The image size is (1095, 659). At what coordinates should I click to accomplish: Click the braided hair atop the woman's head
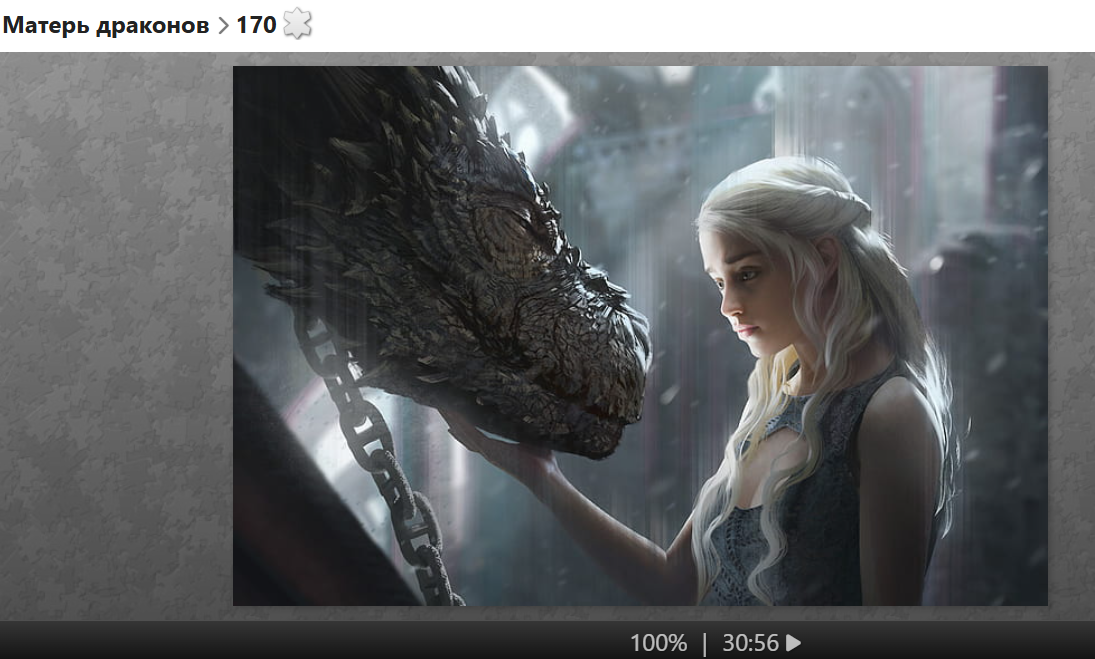pyautogui.click(x=820, y=195)
